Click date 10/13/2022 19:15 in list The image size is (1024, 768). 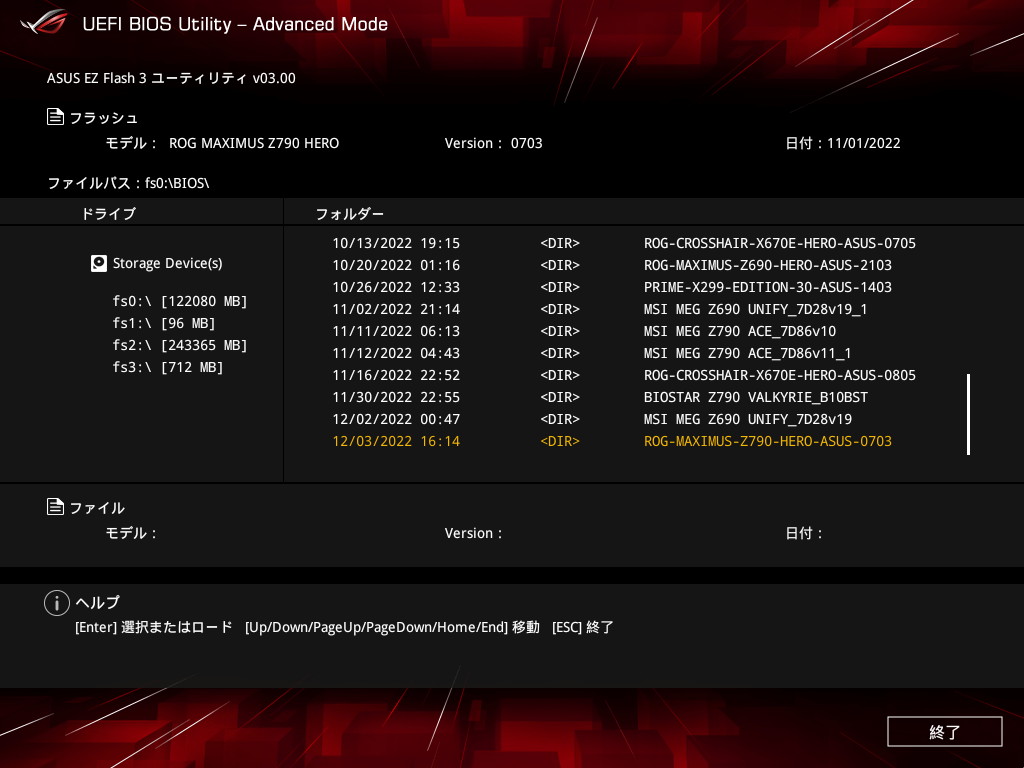click(x=396, y=243)
